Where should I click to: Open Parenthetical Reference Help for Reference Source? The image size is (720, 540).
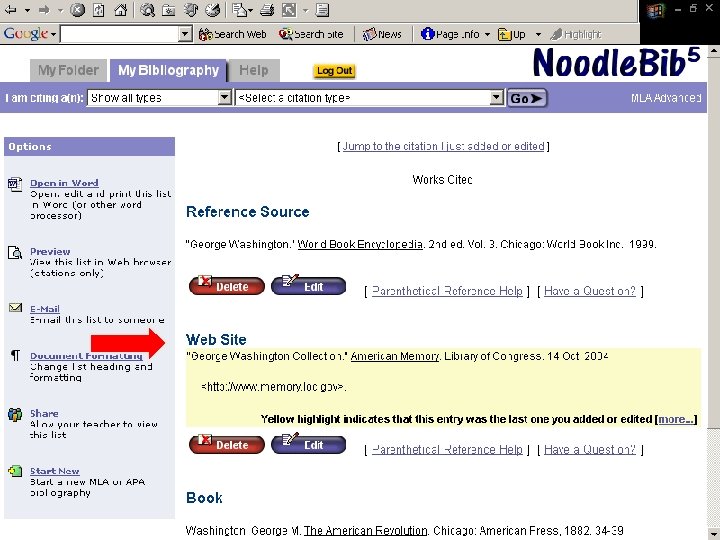pos(447,291)
